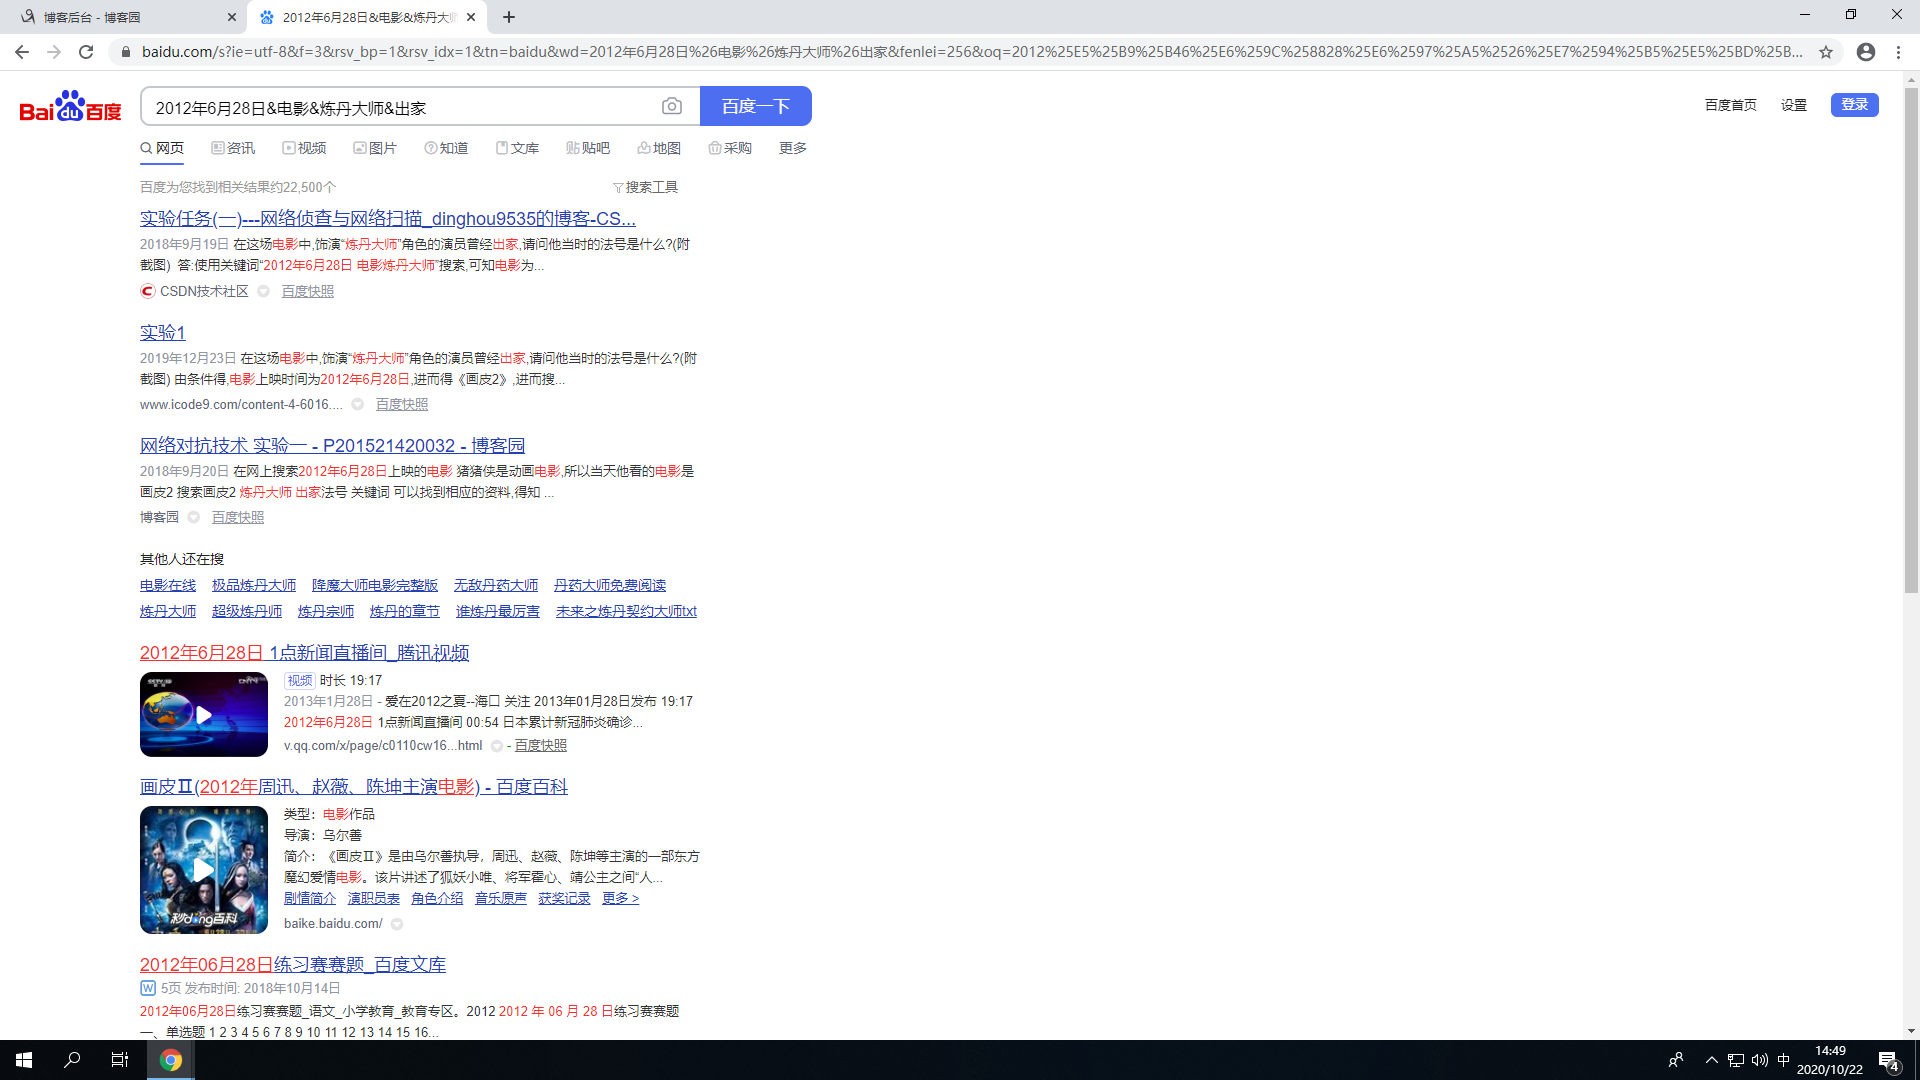This screenshot has height=1080, width=1920.
Task: Open Chrome profile account icon
Action: pos(1865,52)
